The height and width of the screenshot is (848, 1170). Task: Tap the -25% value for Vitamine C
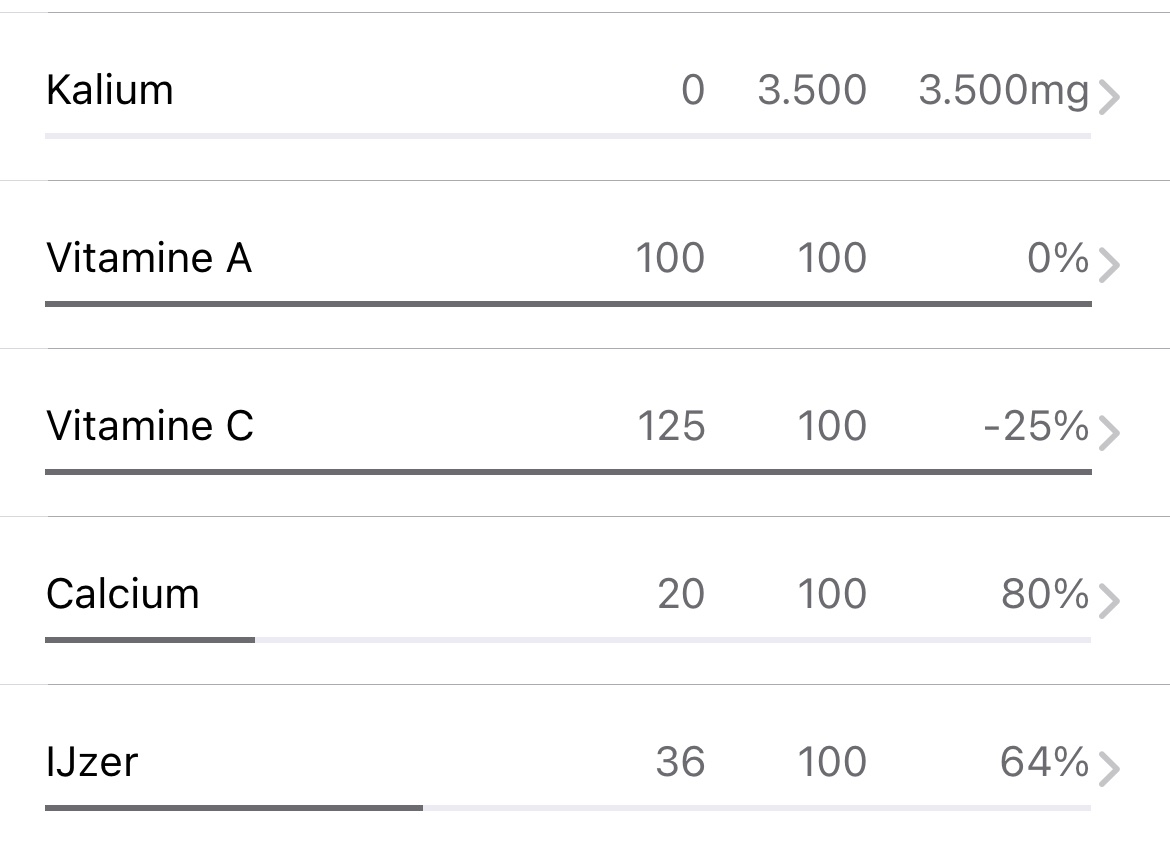1036,426
